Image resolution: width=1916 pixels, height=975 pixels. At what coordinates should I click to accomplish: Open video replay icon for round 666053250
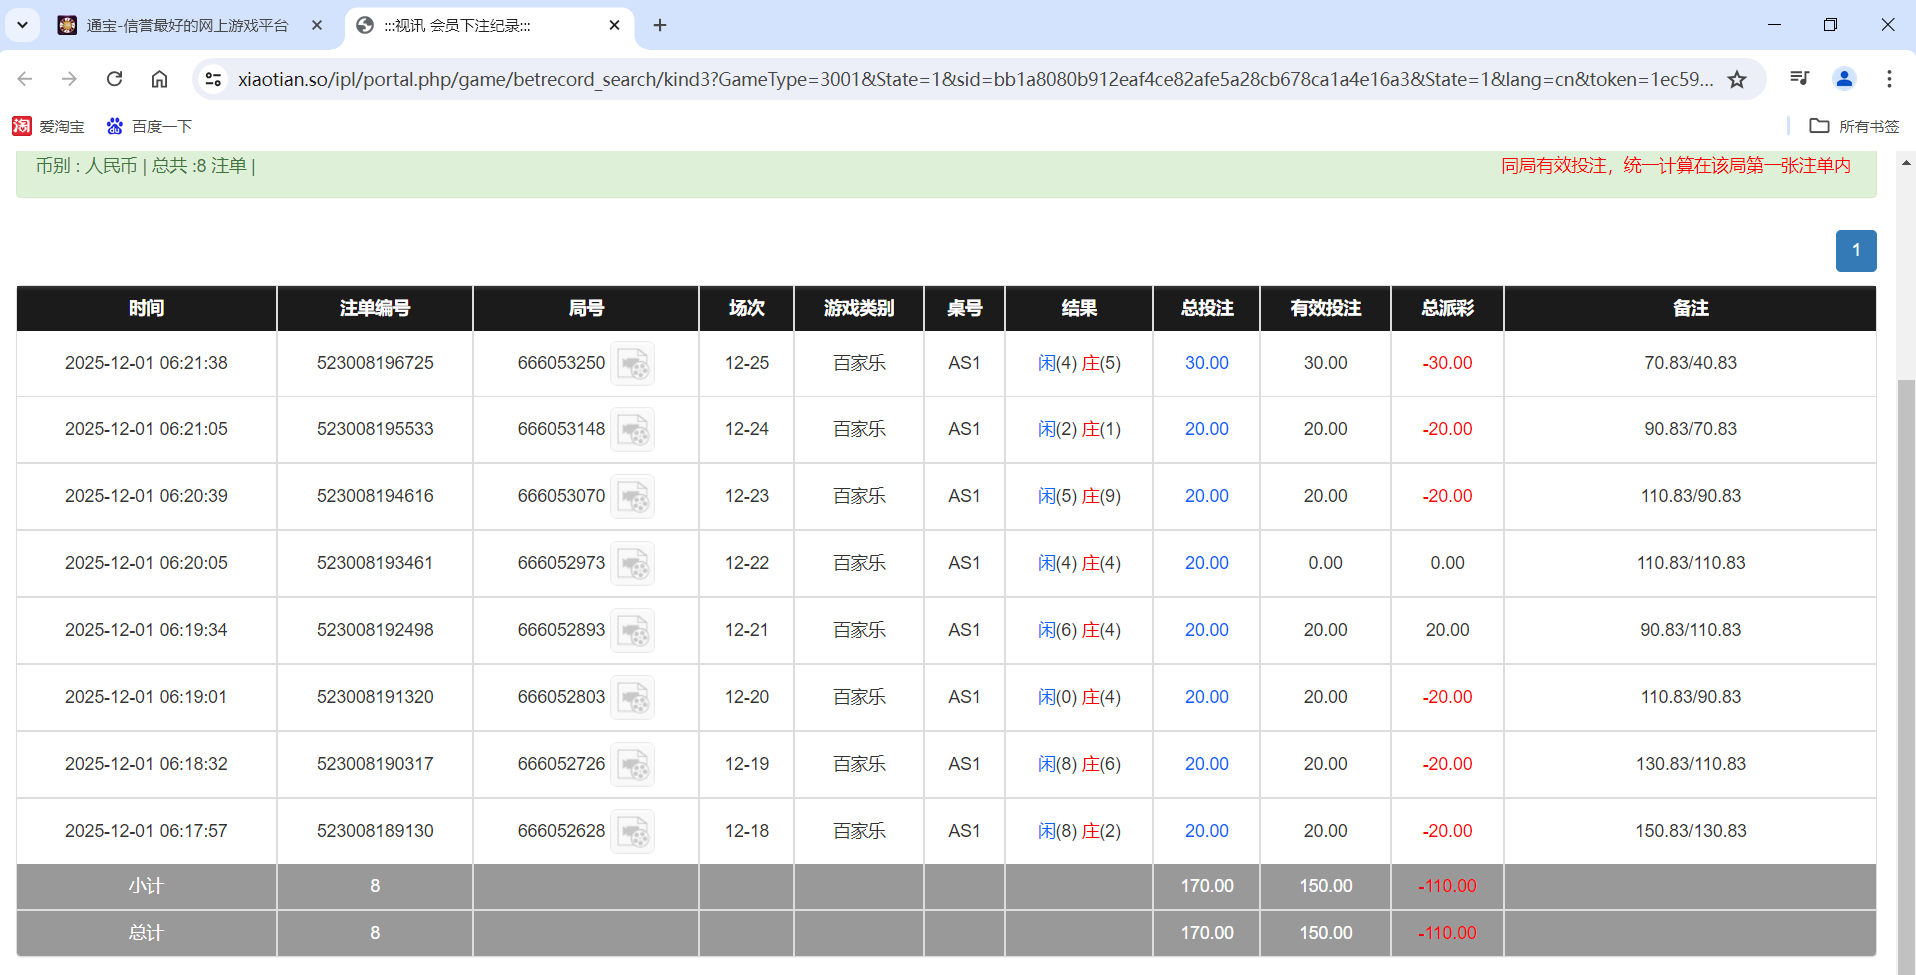633,364
